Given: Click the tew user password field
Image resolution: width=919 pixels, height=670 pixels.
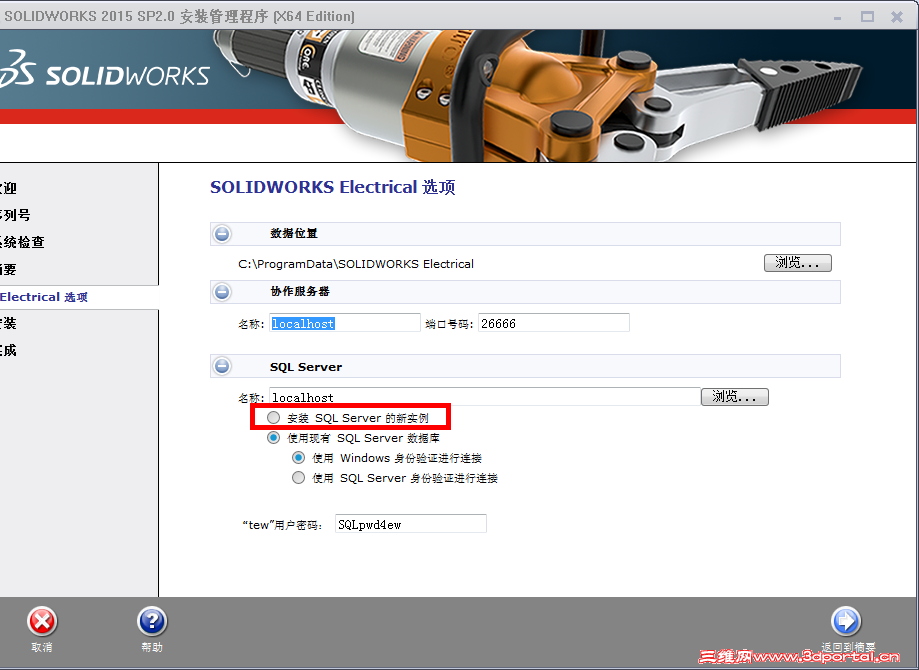Looking at the screenshot, I should point(411,524).
